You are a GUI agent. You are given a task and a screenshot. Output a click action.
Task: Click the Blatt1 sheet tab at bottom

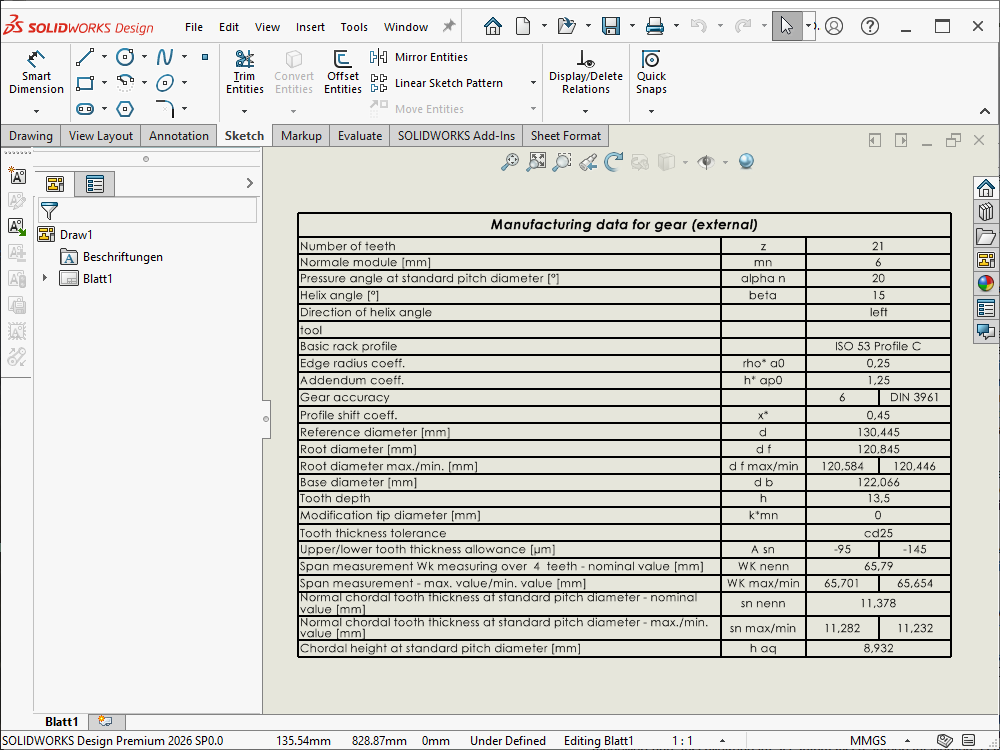[x=62, y=721]
